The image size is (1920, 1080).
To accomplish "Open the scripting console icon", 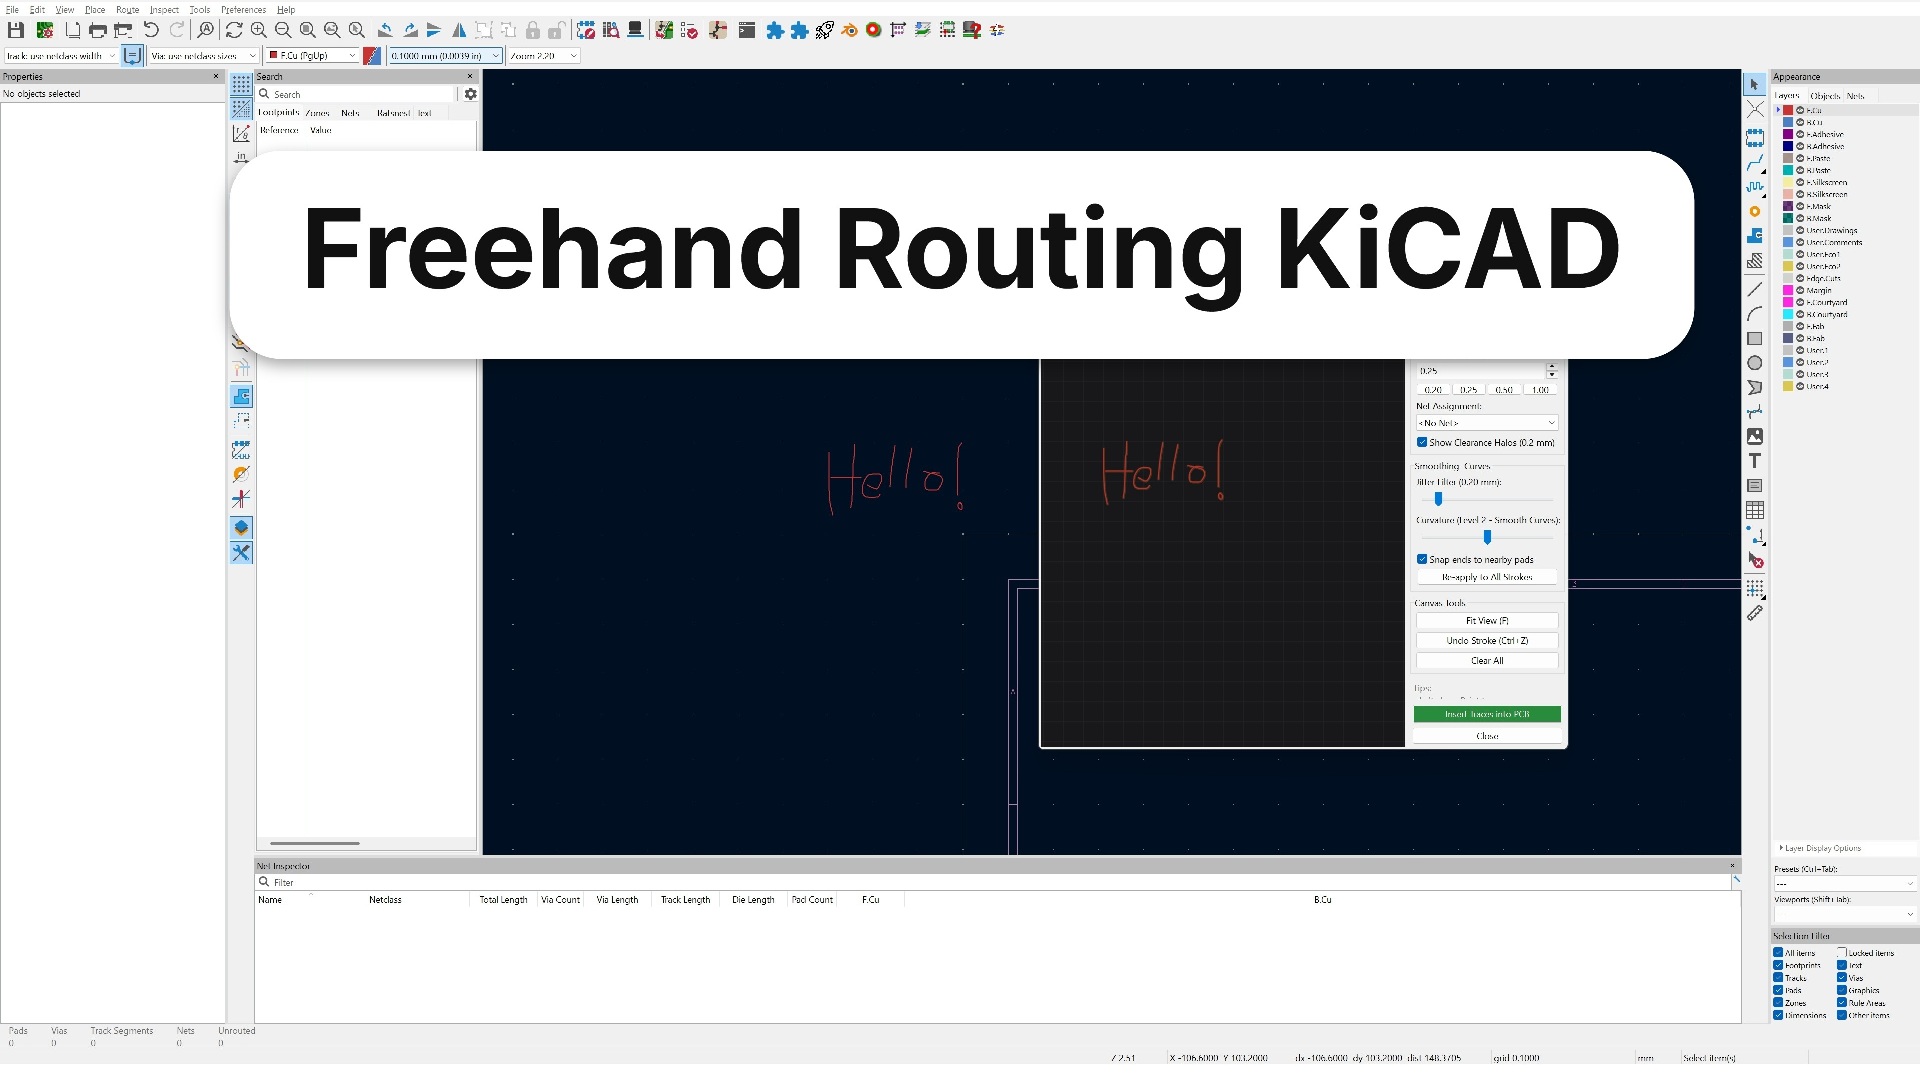I will pos(746,30).
